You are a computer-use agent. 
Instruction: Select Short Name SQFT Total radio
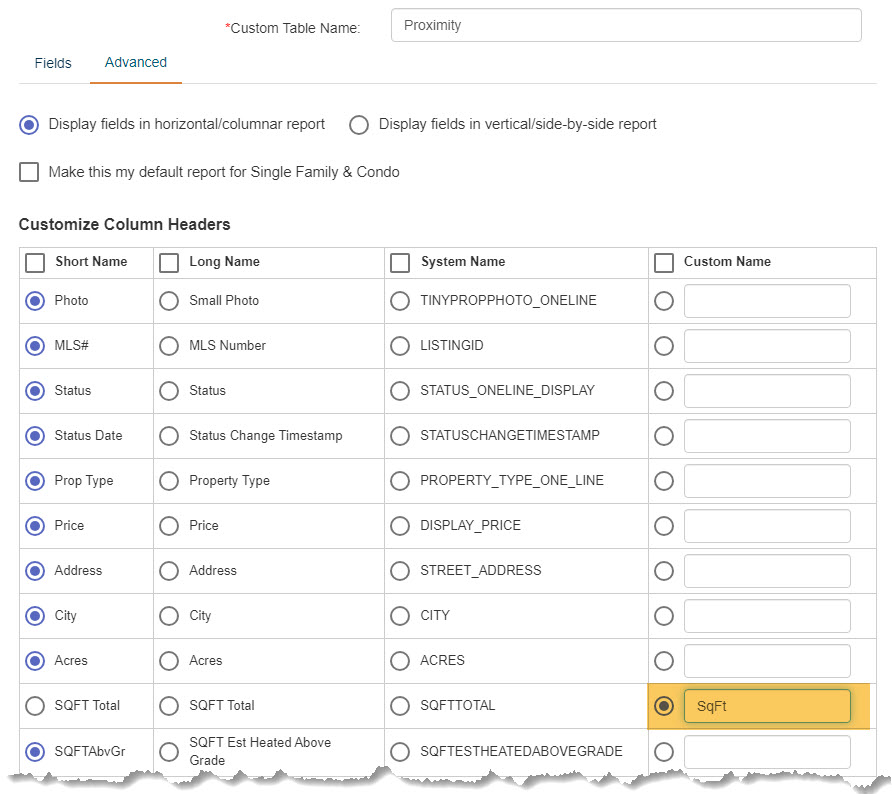pyautogui.click(x=35, y=706)
